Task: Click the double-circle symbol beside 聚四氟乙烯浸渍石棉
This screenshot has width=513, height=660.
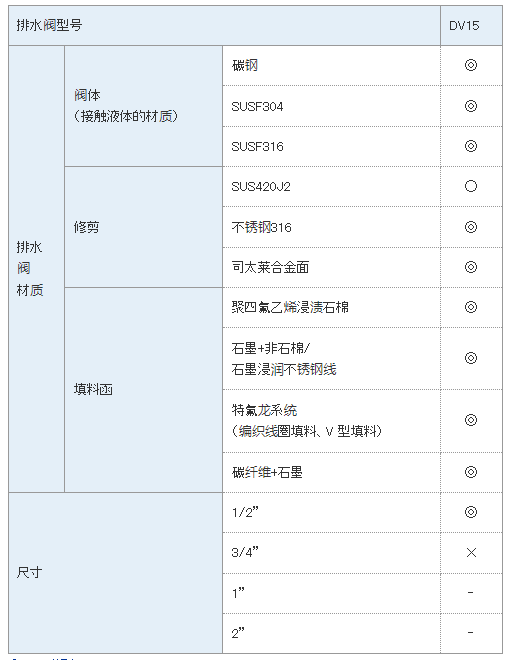Action: (471, 307)
